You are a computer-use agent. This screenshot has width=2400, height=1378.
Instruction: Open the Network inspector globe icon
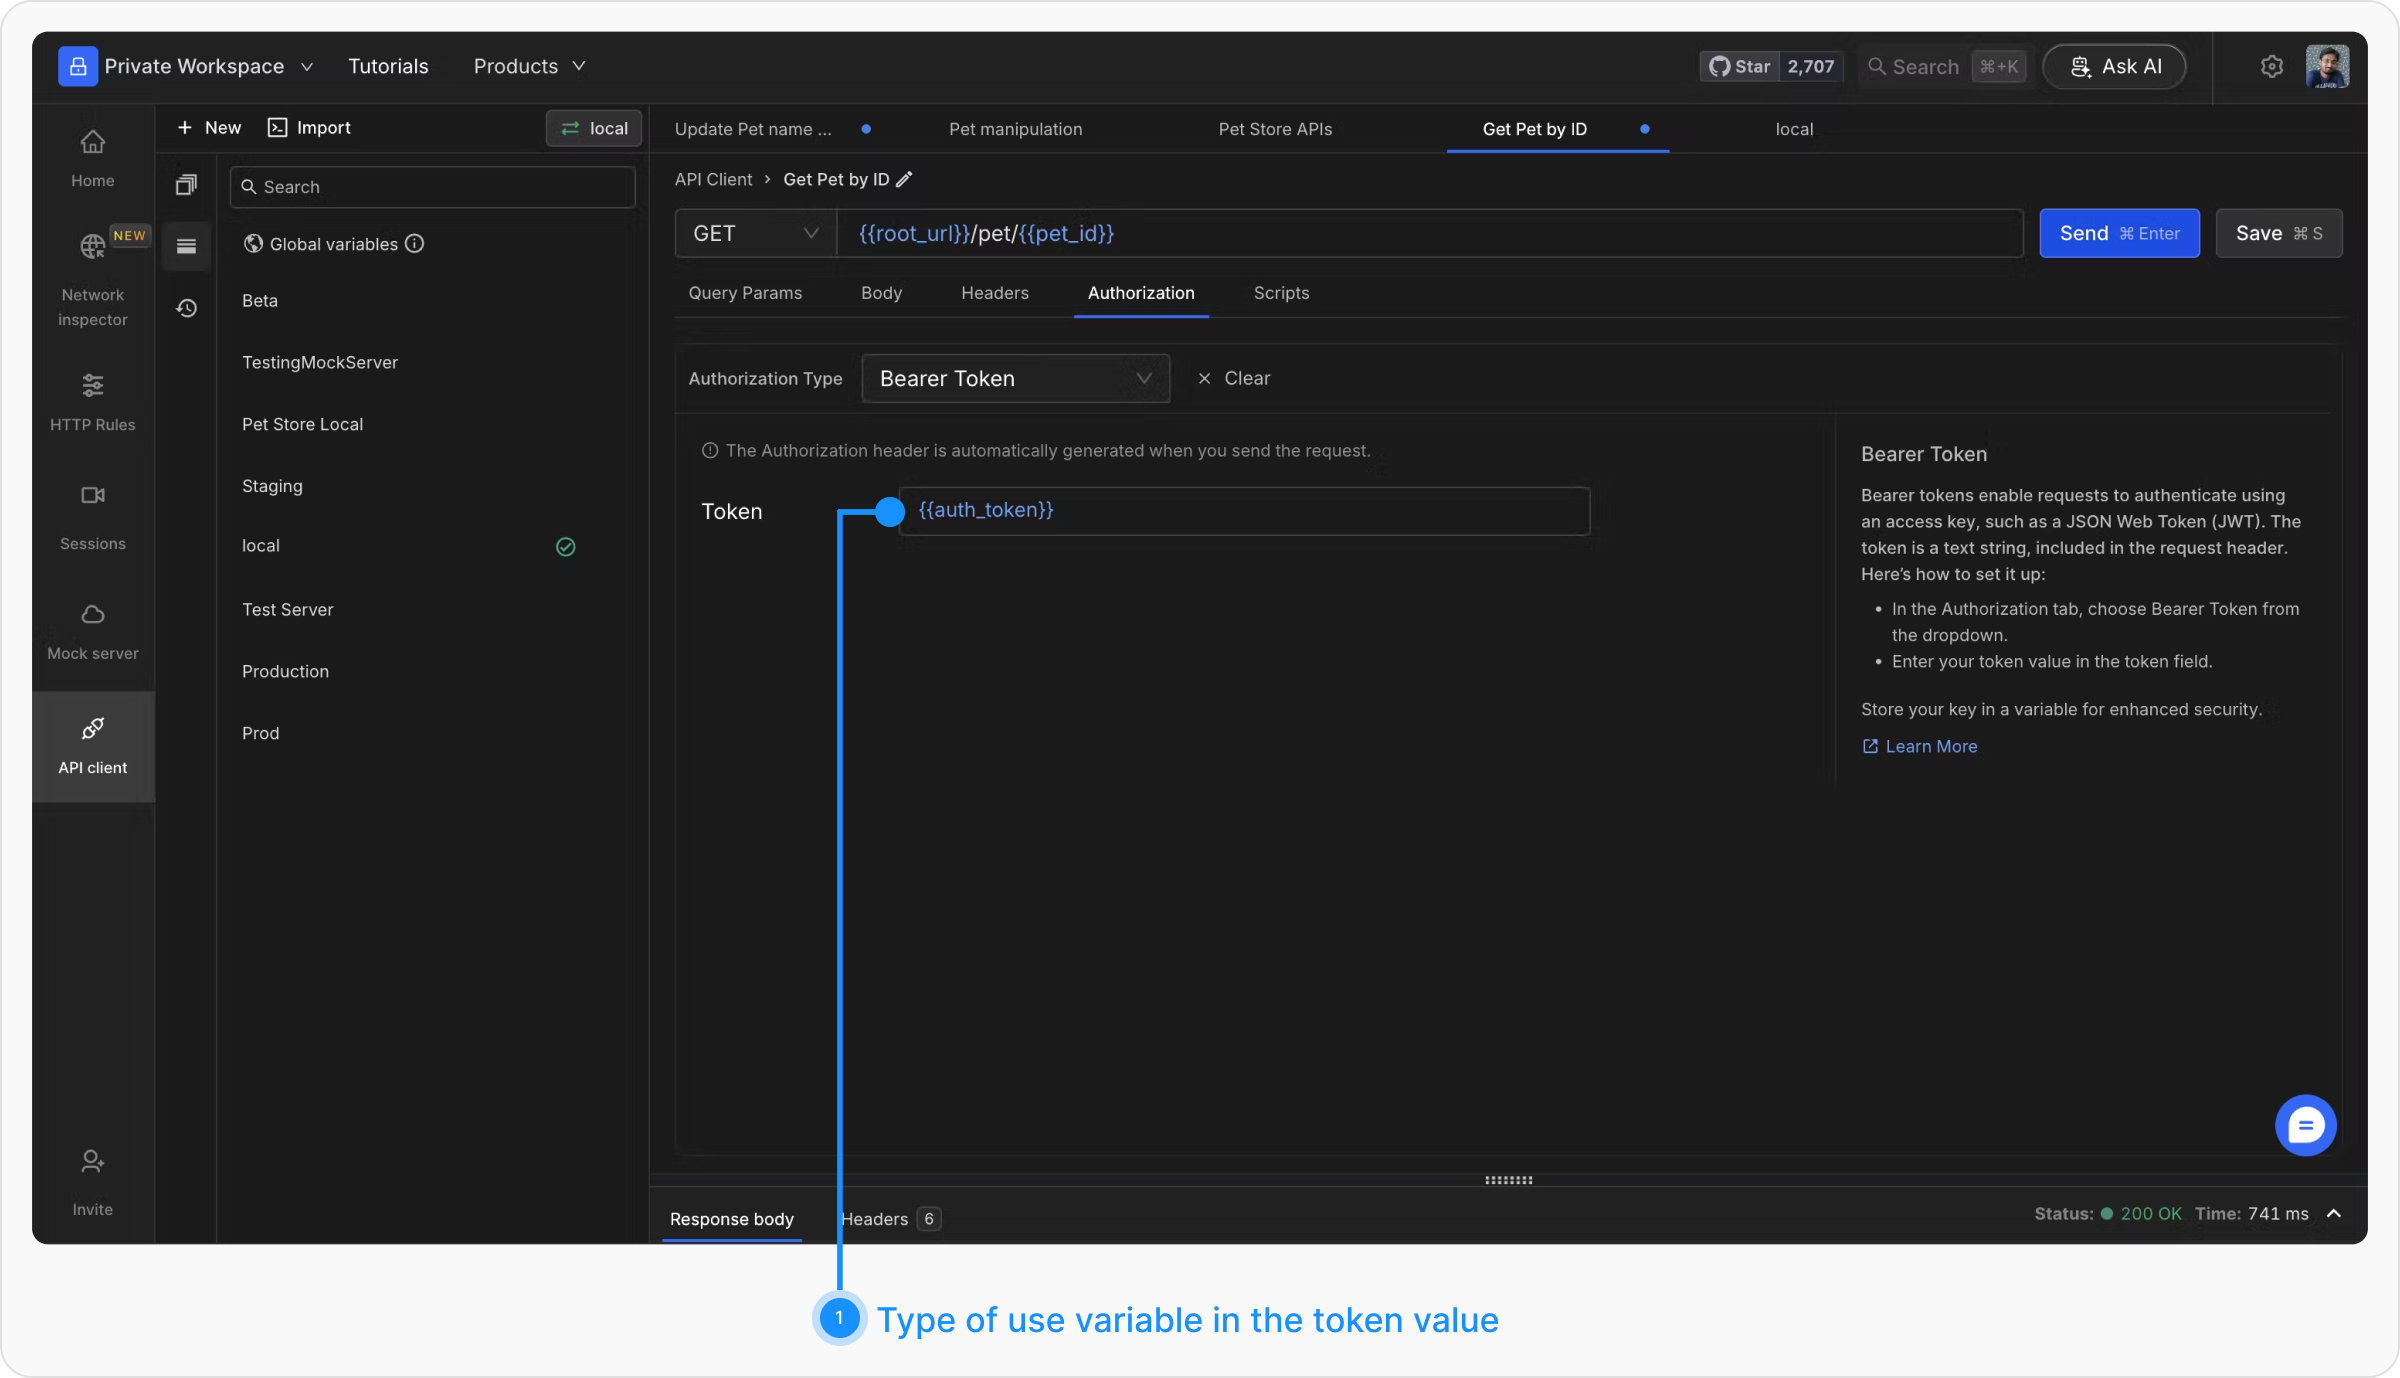pyautogui.click(x=92, y=246)
